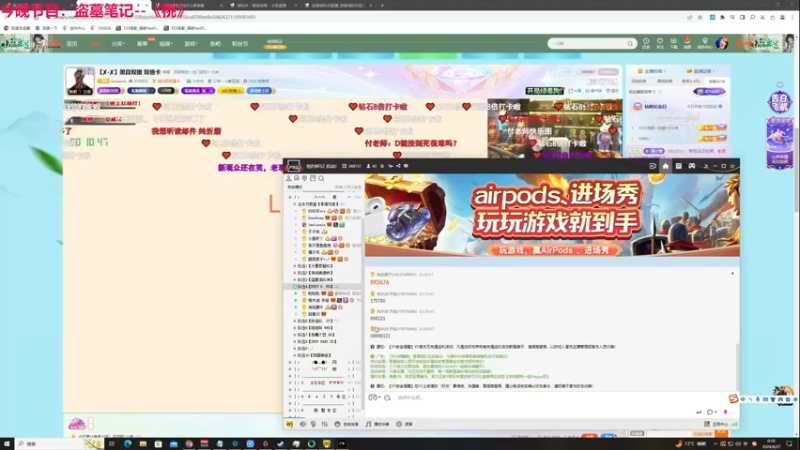This screenshot has width=800, height=450.
Task: Click the Windows taskbar search box
Action: tap(57, 444)
